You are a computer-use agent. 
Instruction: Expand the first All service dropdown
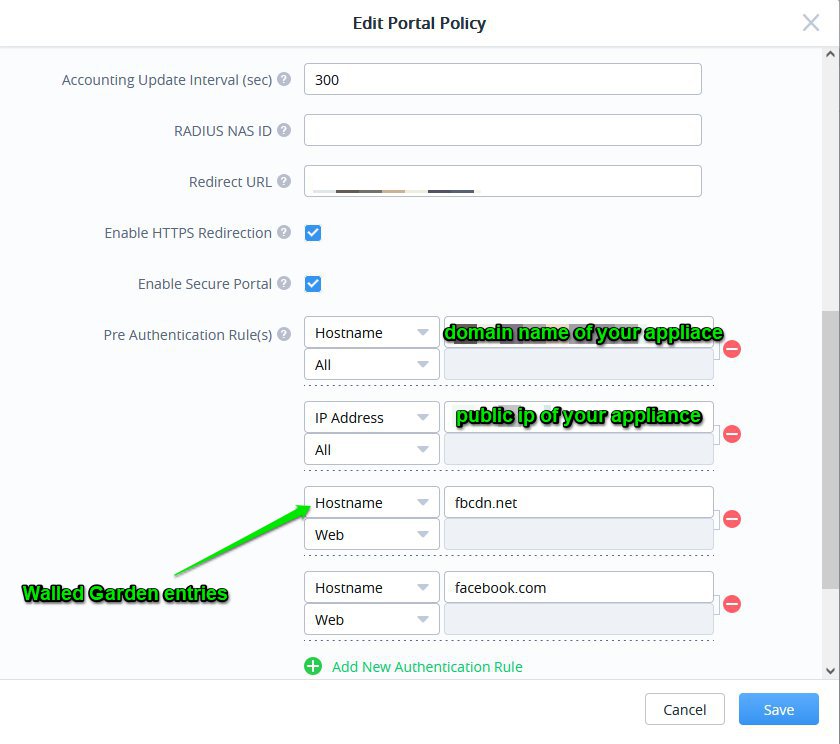tap(371, 365)
